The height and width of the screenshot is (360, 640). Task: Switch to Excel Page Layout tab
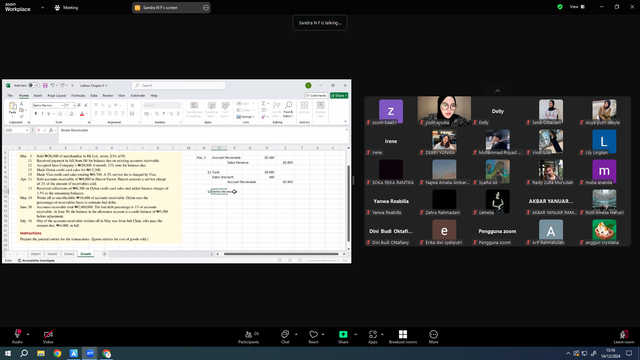57,96
